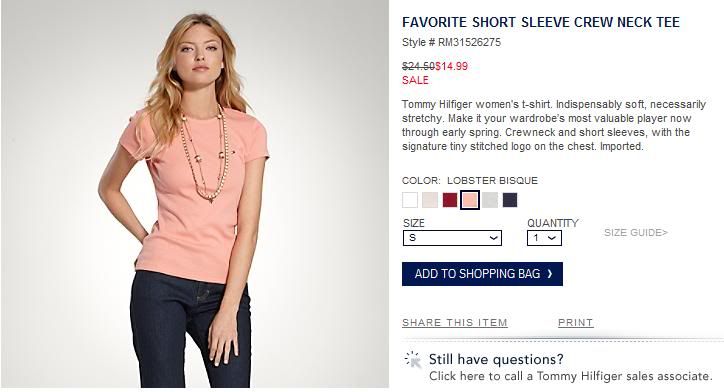This screenshot has height=392, width=724.
Task: Select the white color swatch
Action: click(x=410, y=200)
